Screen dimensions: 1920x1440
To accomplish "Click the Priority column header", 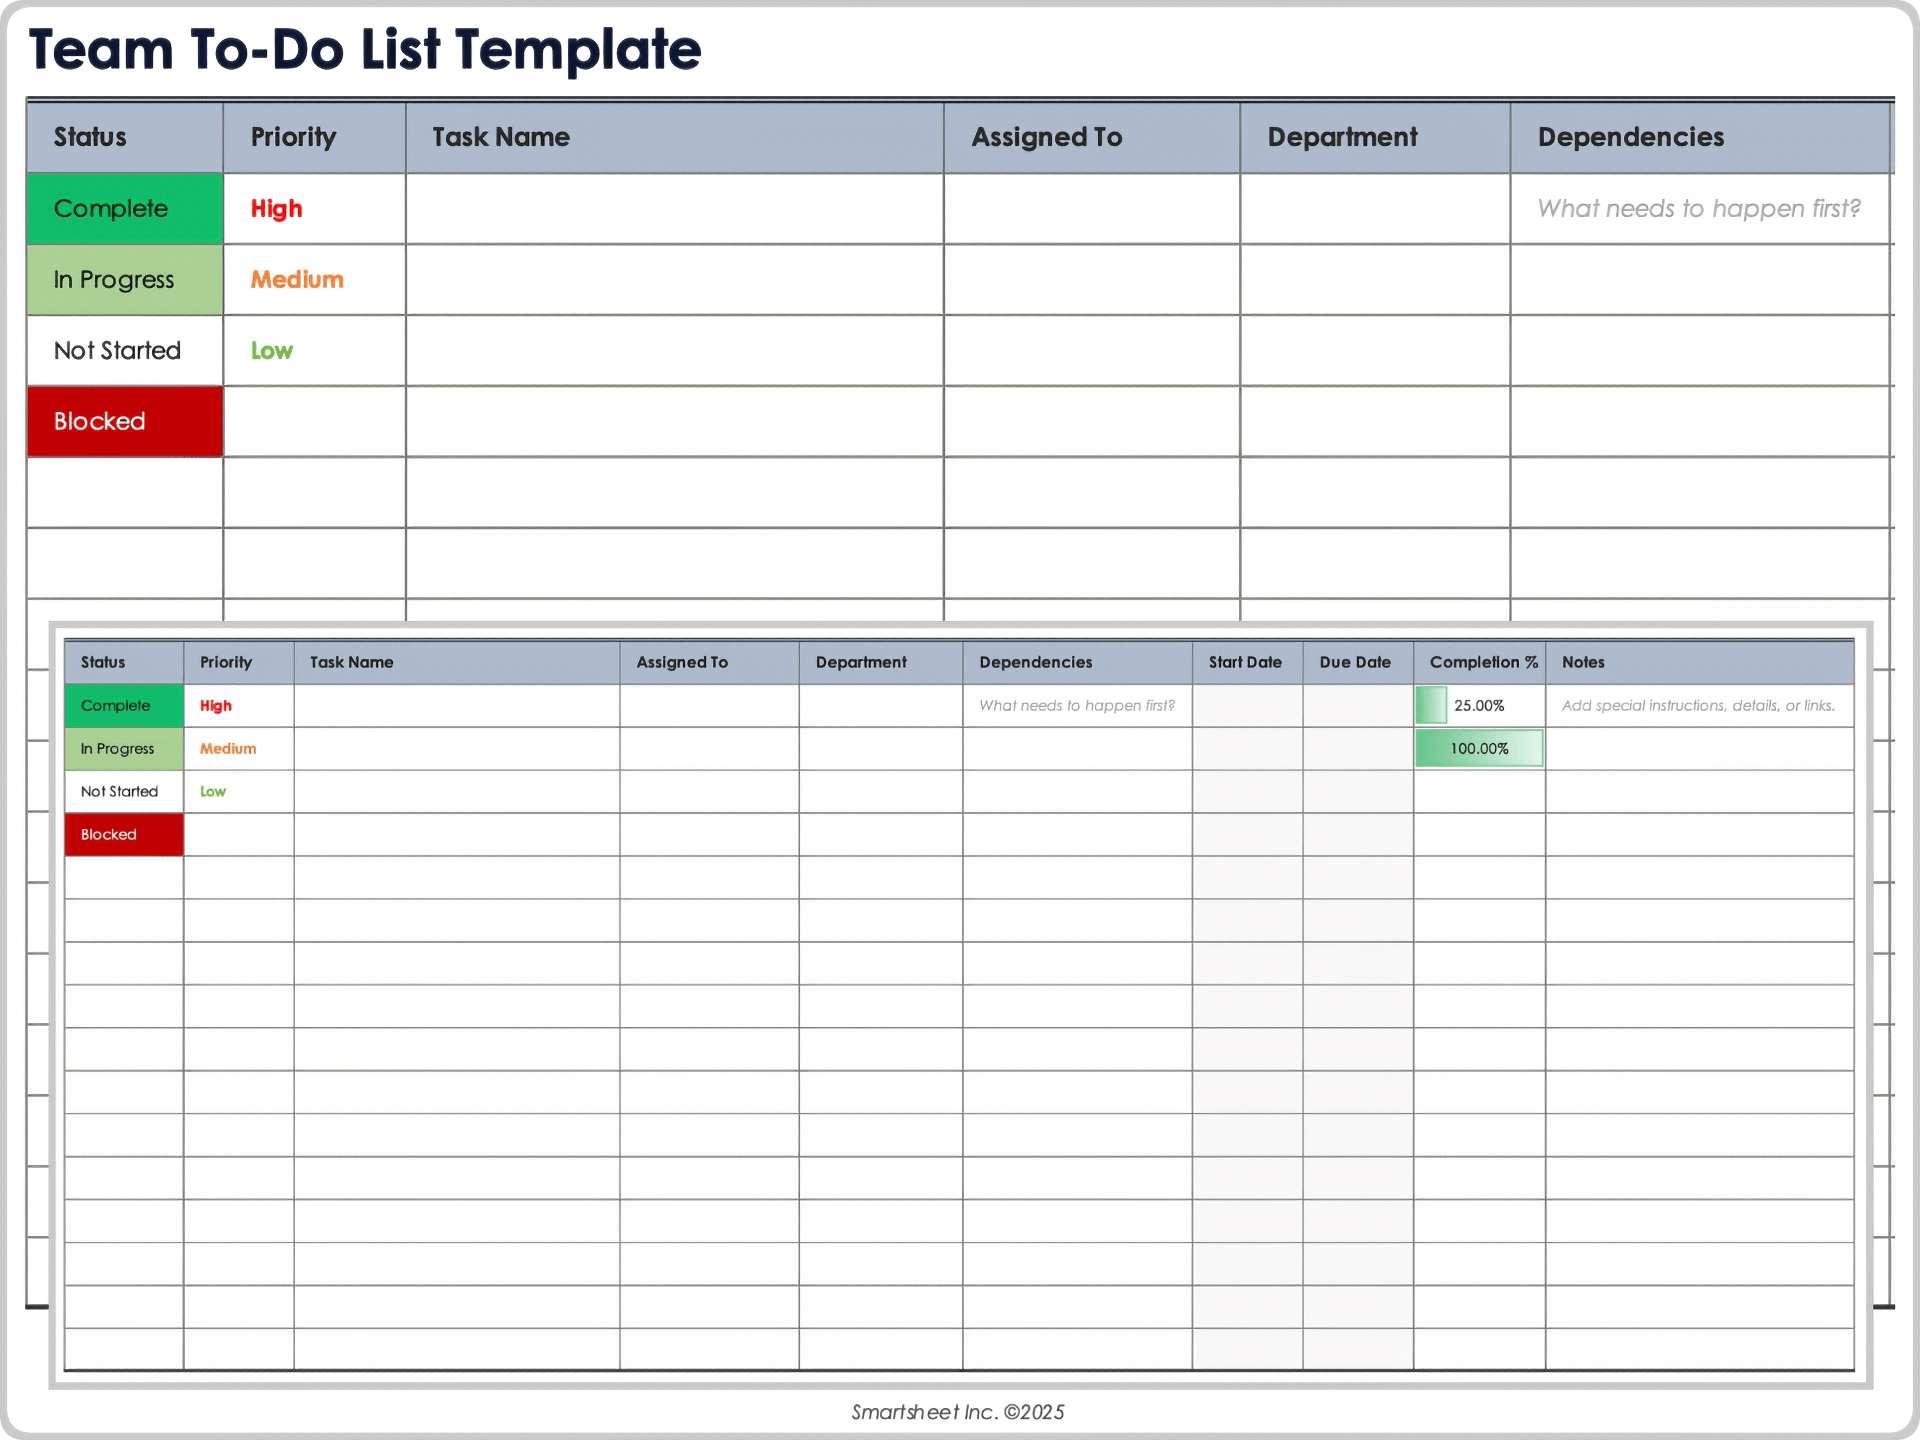I will coord(293,137).
